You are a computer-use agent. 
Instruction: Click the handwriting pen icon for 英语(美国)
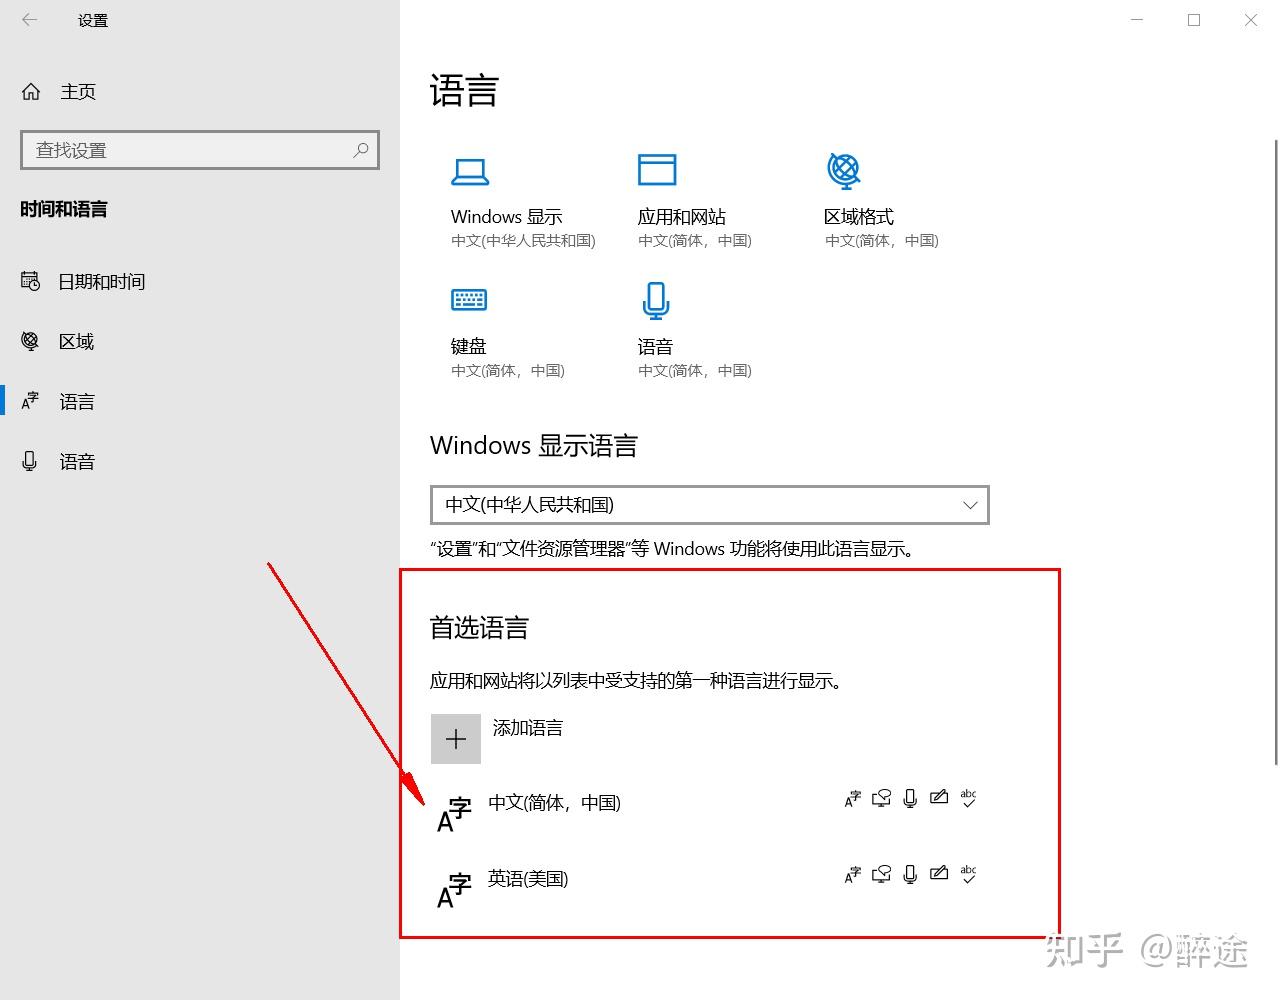938,872
